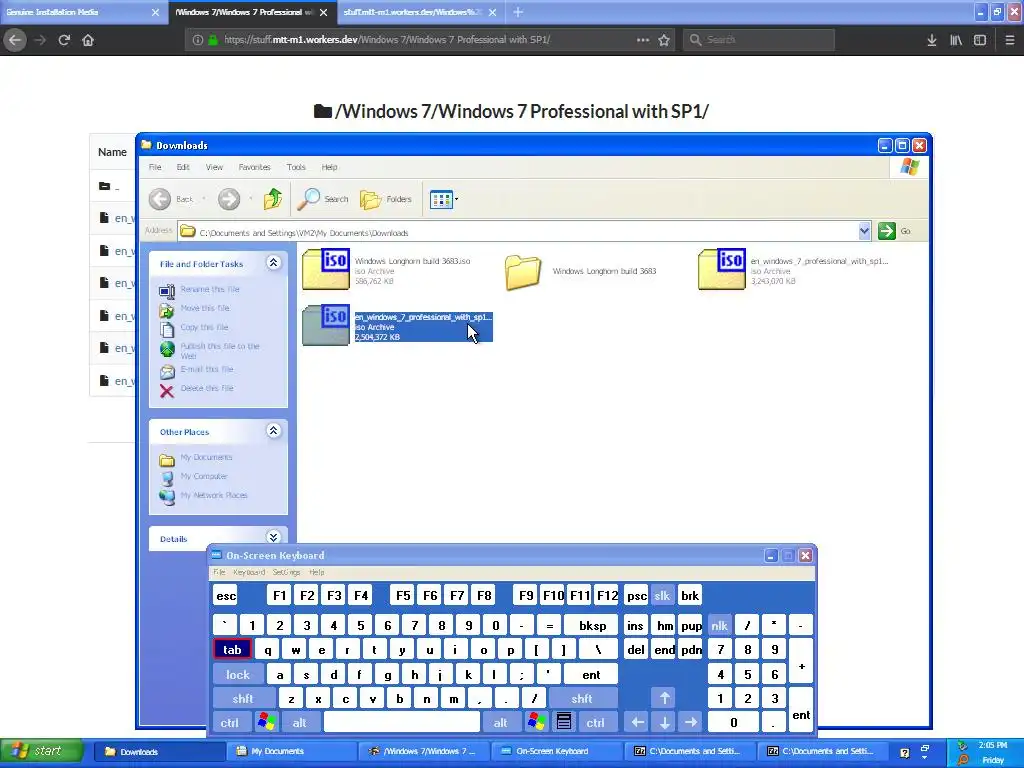Open Settings menu of On-Screen Keyboard

click(286, 572)
